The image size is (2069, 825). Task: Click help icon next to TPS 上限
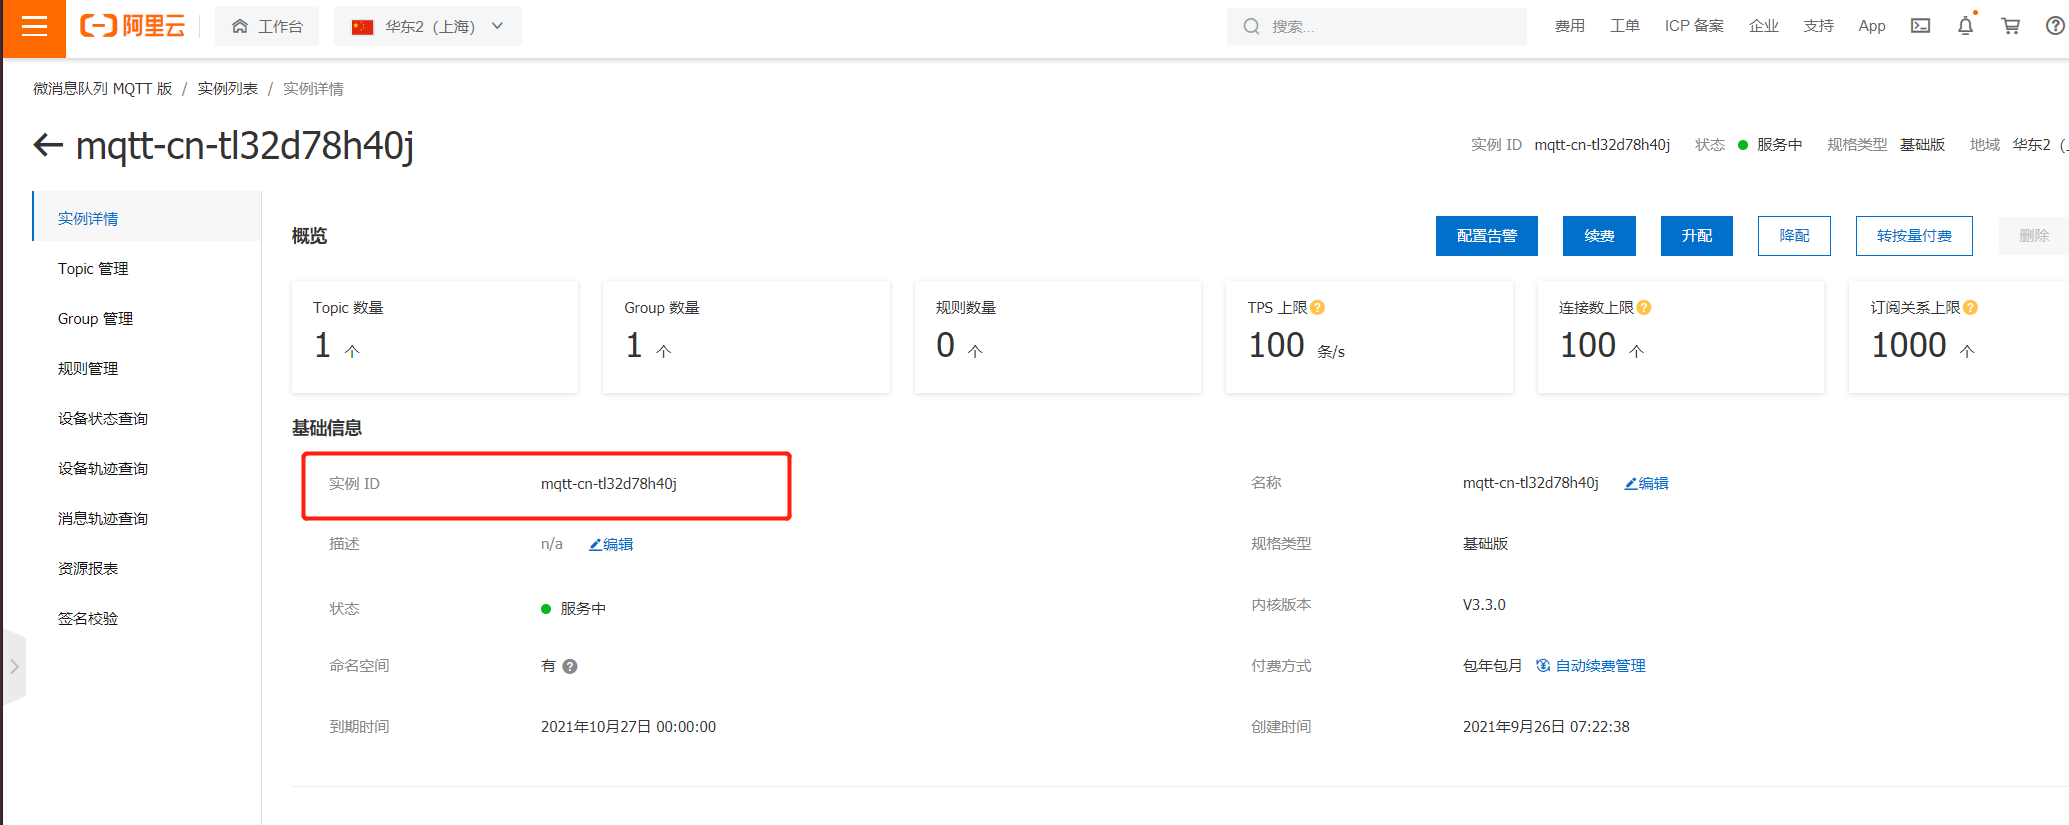click(x=1318, y=308)
